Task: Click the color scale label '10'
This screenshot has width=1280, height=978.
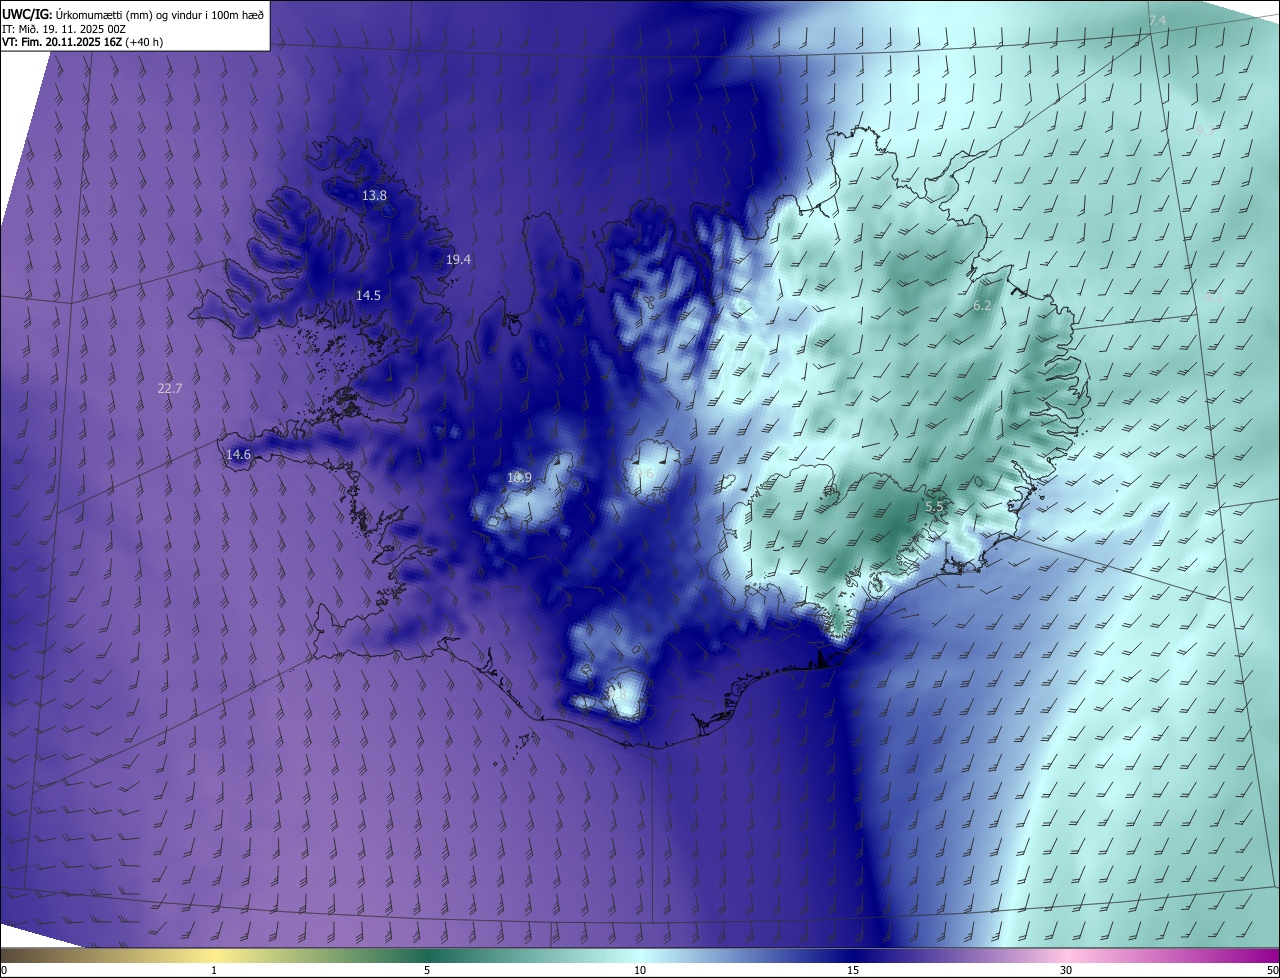Action: [640, 970]
